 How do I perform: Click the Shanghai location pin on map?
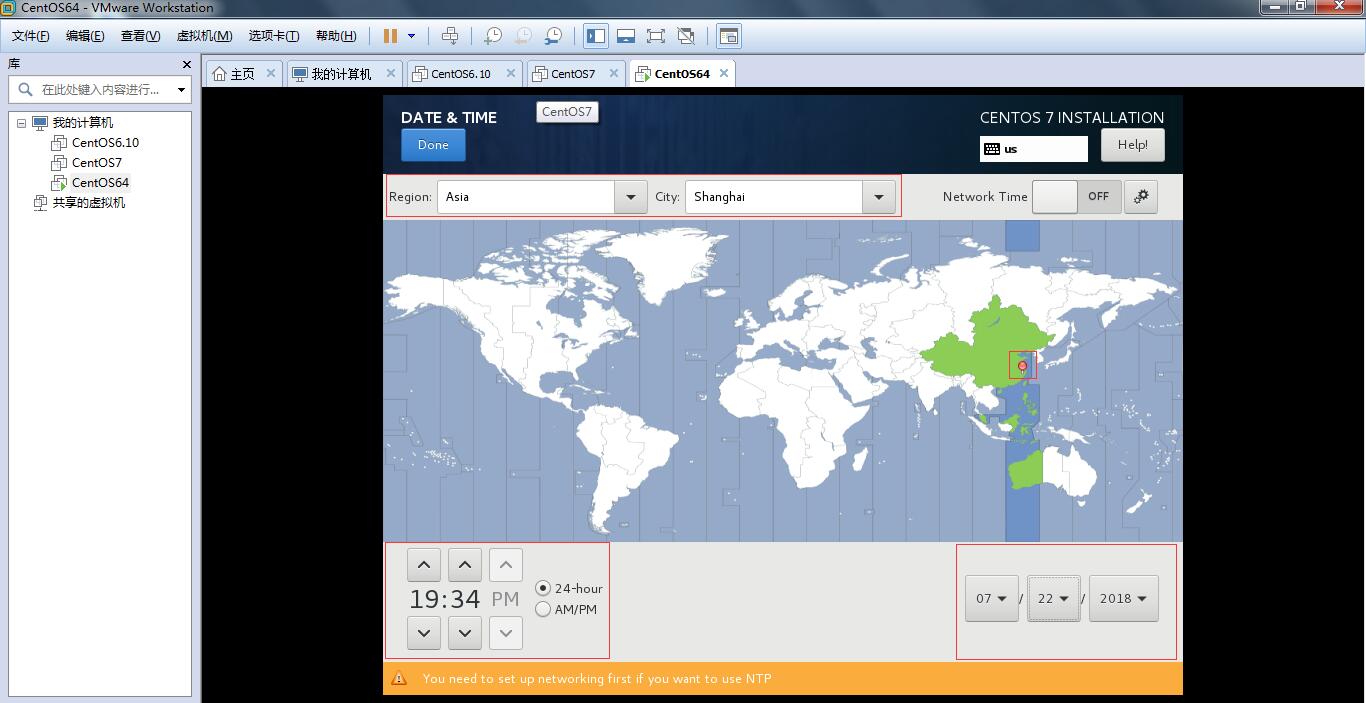click(x=1022, y=367)
